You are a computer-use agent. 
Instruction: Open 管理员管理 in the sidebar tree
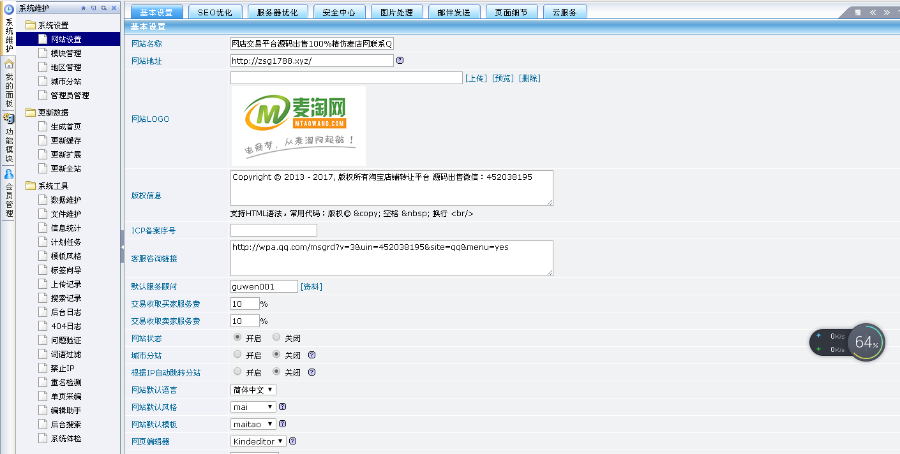70,95
